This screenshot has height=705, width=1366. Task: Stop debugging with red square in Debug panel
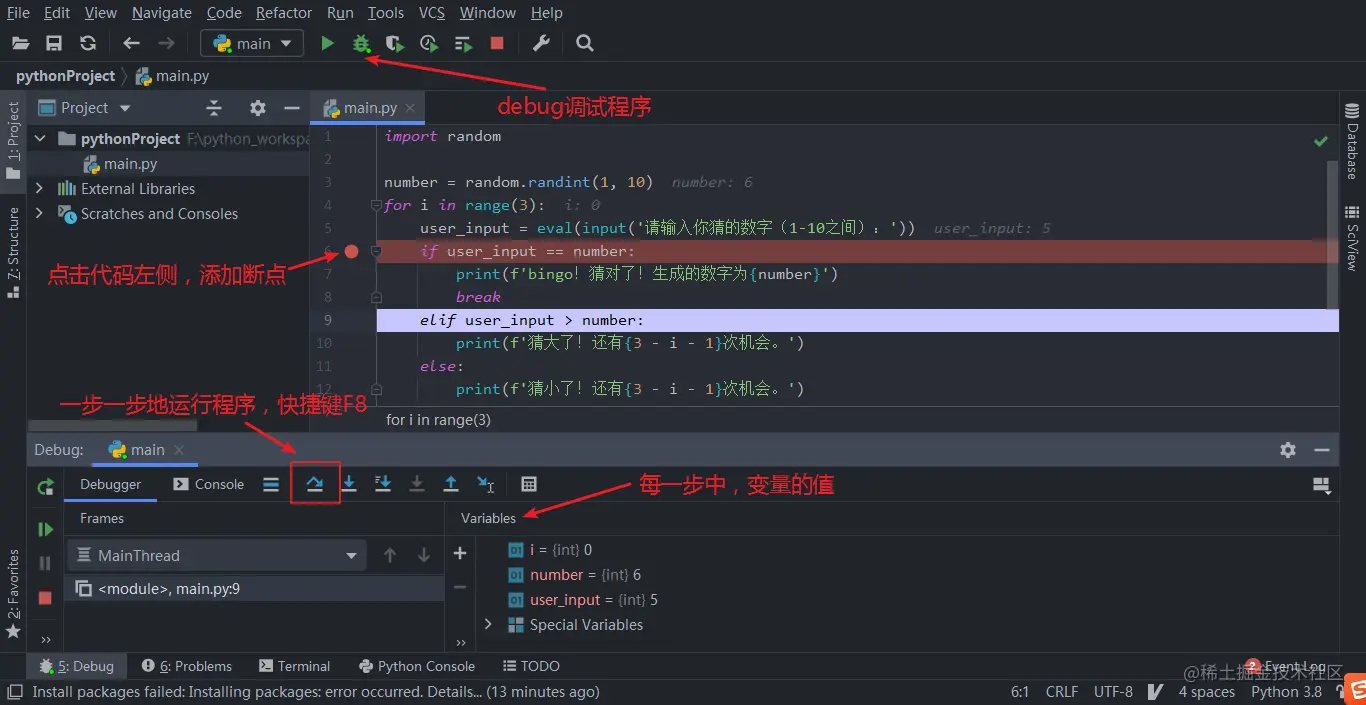(x=45, y=597)
